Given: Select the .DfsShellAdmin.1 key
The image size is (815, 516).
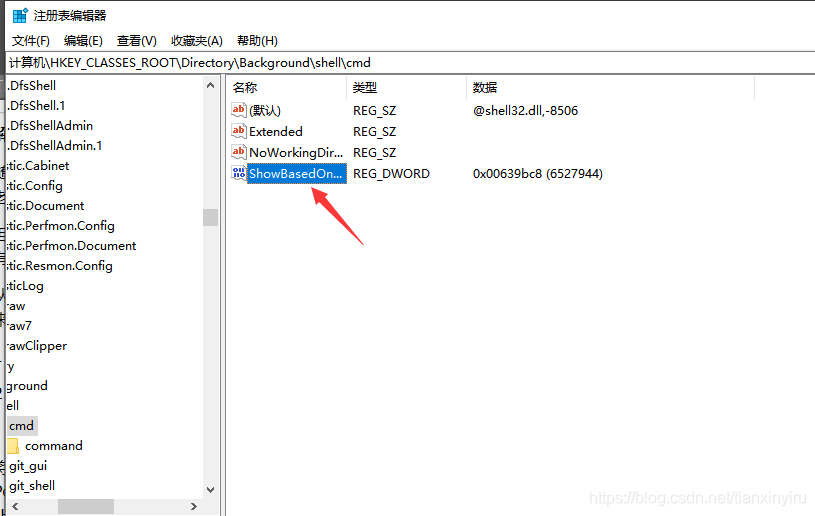Looking at the screenshot, I should (55, 145).
